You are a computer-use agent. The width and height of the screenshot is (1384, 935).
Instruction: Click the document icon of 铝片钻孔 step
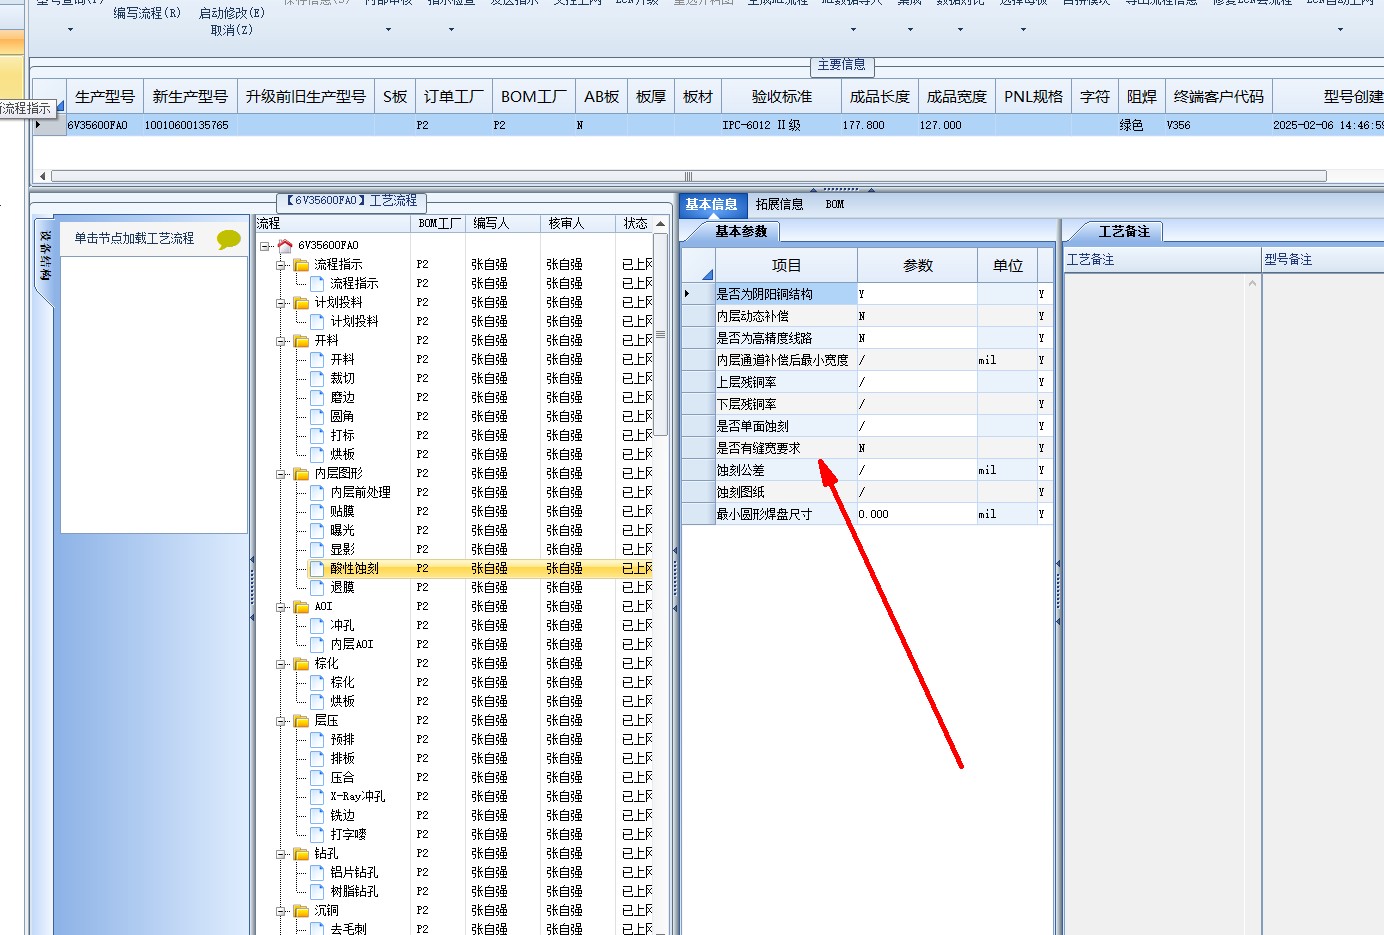[x=317, y=873]
